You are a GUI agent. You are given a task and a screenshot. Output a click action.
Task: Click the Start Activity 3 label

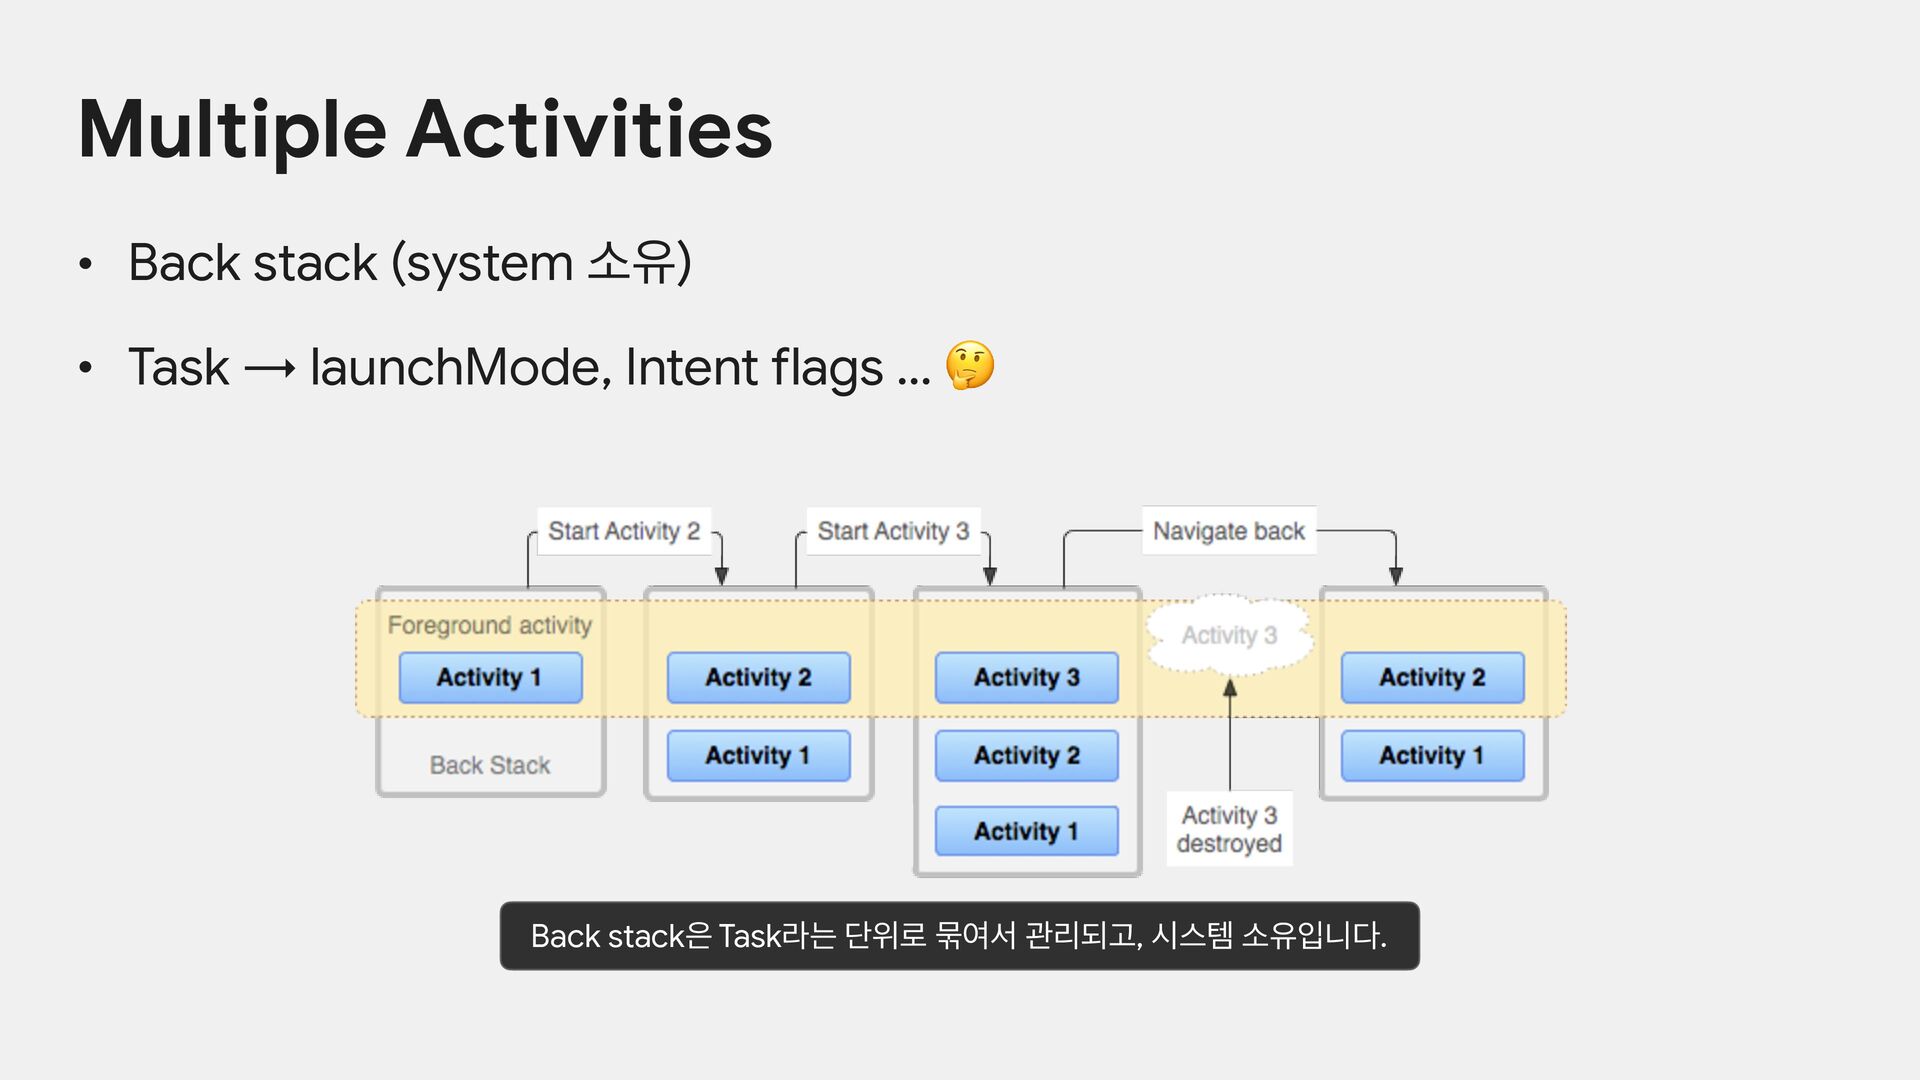(893, 531)
